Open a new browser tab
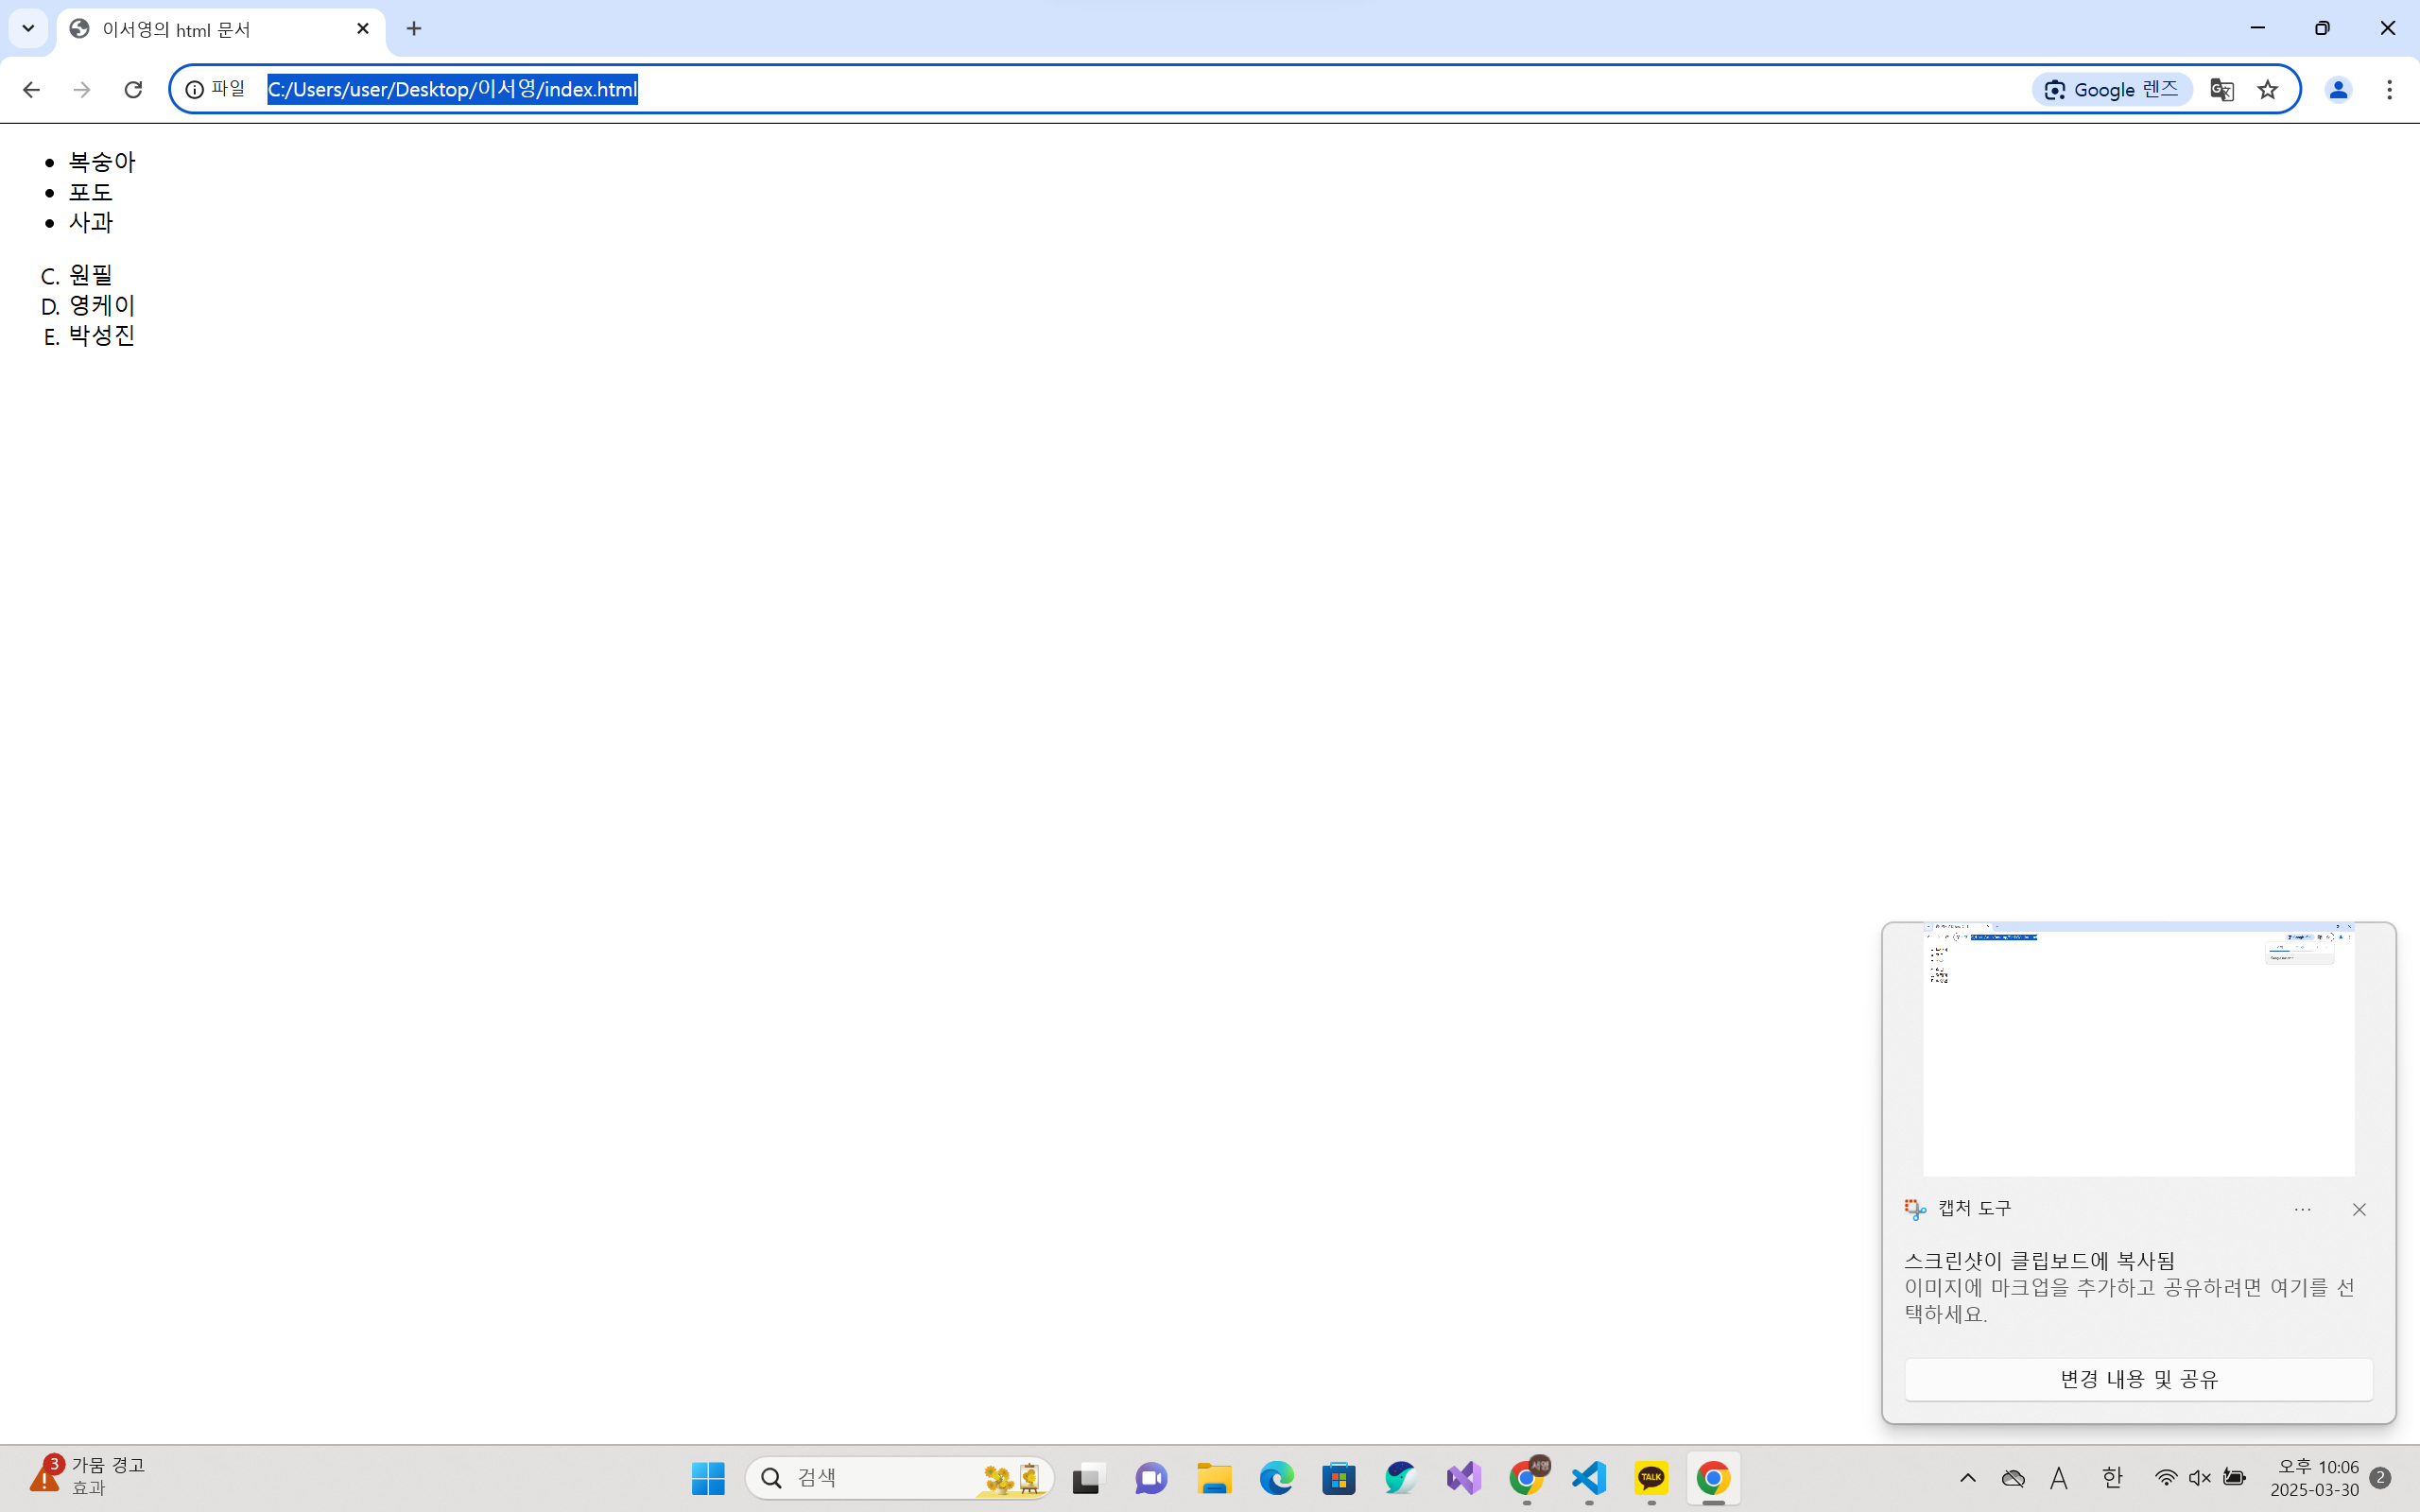The height and width of the screenshot is (1512, 2420). (x=414, y=29)
